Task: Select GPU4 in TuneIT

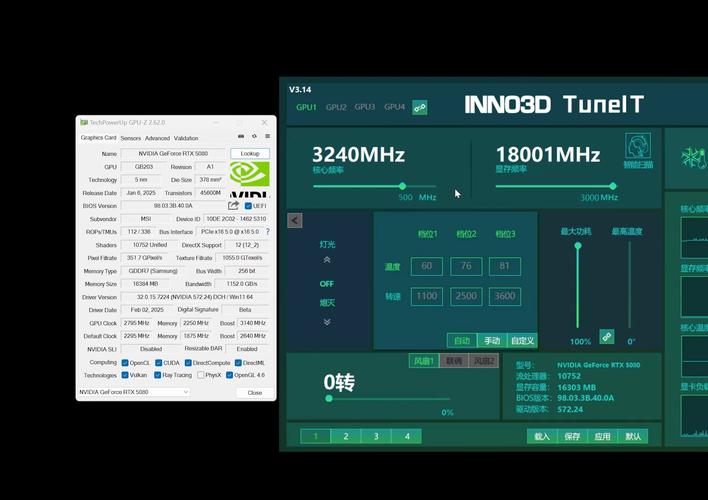Action: (x=394, y=107)
